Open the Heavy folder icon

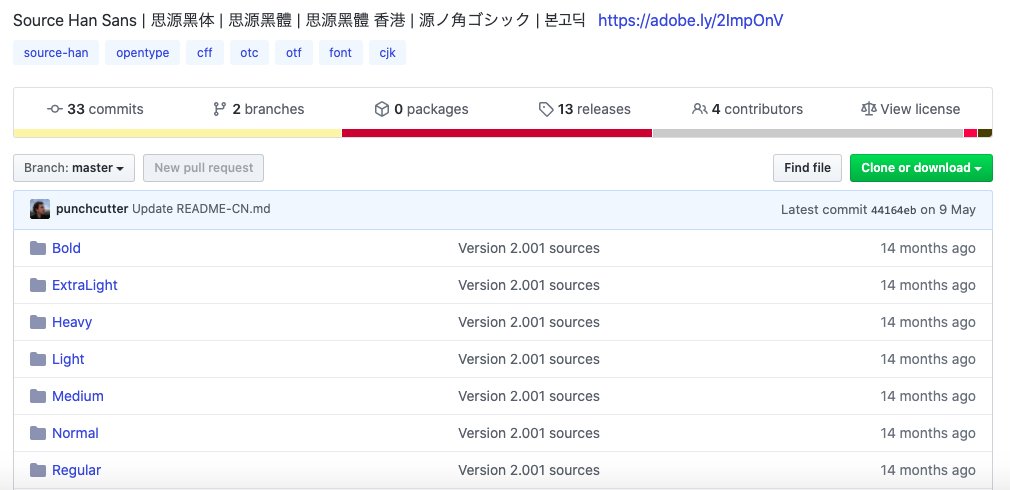pyautogui.click(x=38, y=322)
